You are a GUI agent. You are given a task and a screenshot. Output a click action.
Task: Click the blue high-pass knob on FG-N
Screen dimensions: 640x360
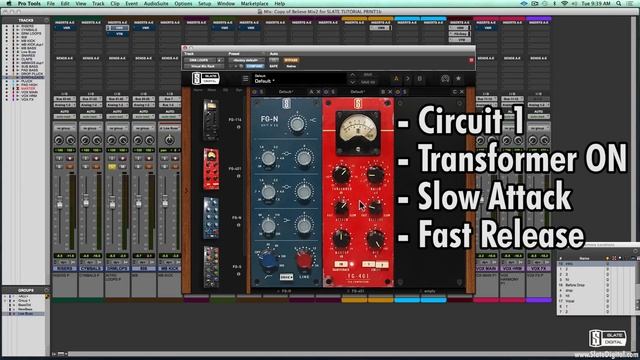268,260
